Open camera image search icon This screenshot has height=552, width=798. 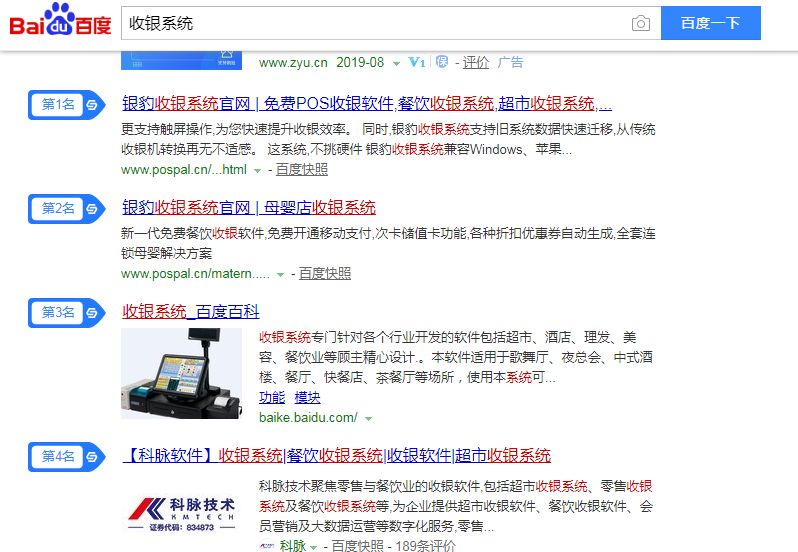tap(641, 23)
